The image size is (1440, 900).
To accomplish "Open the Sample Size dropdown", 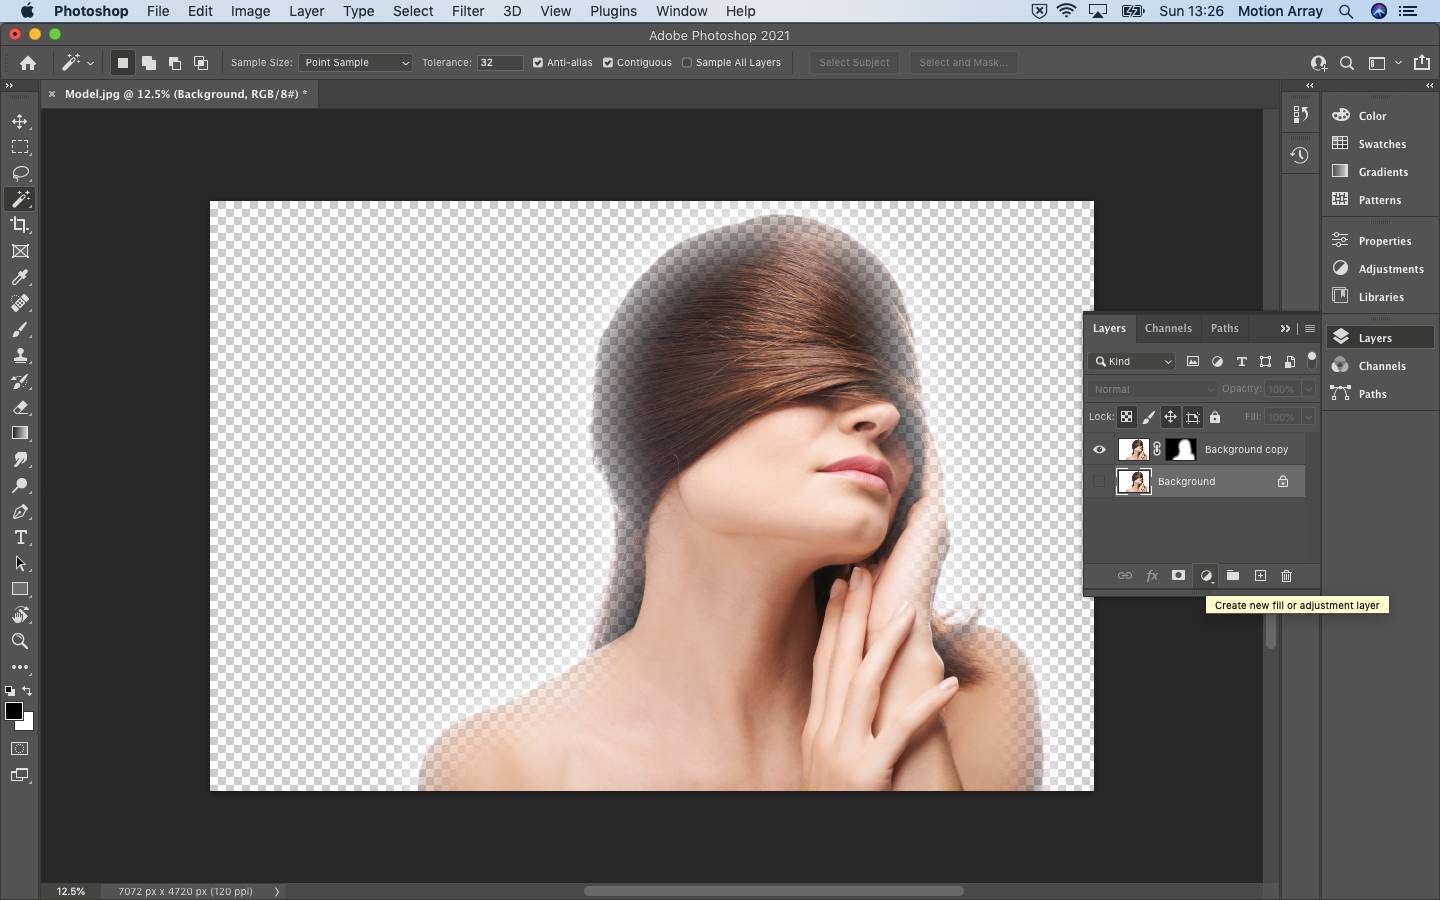I will [x=355, y=63].
